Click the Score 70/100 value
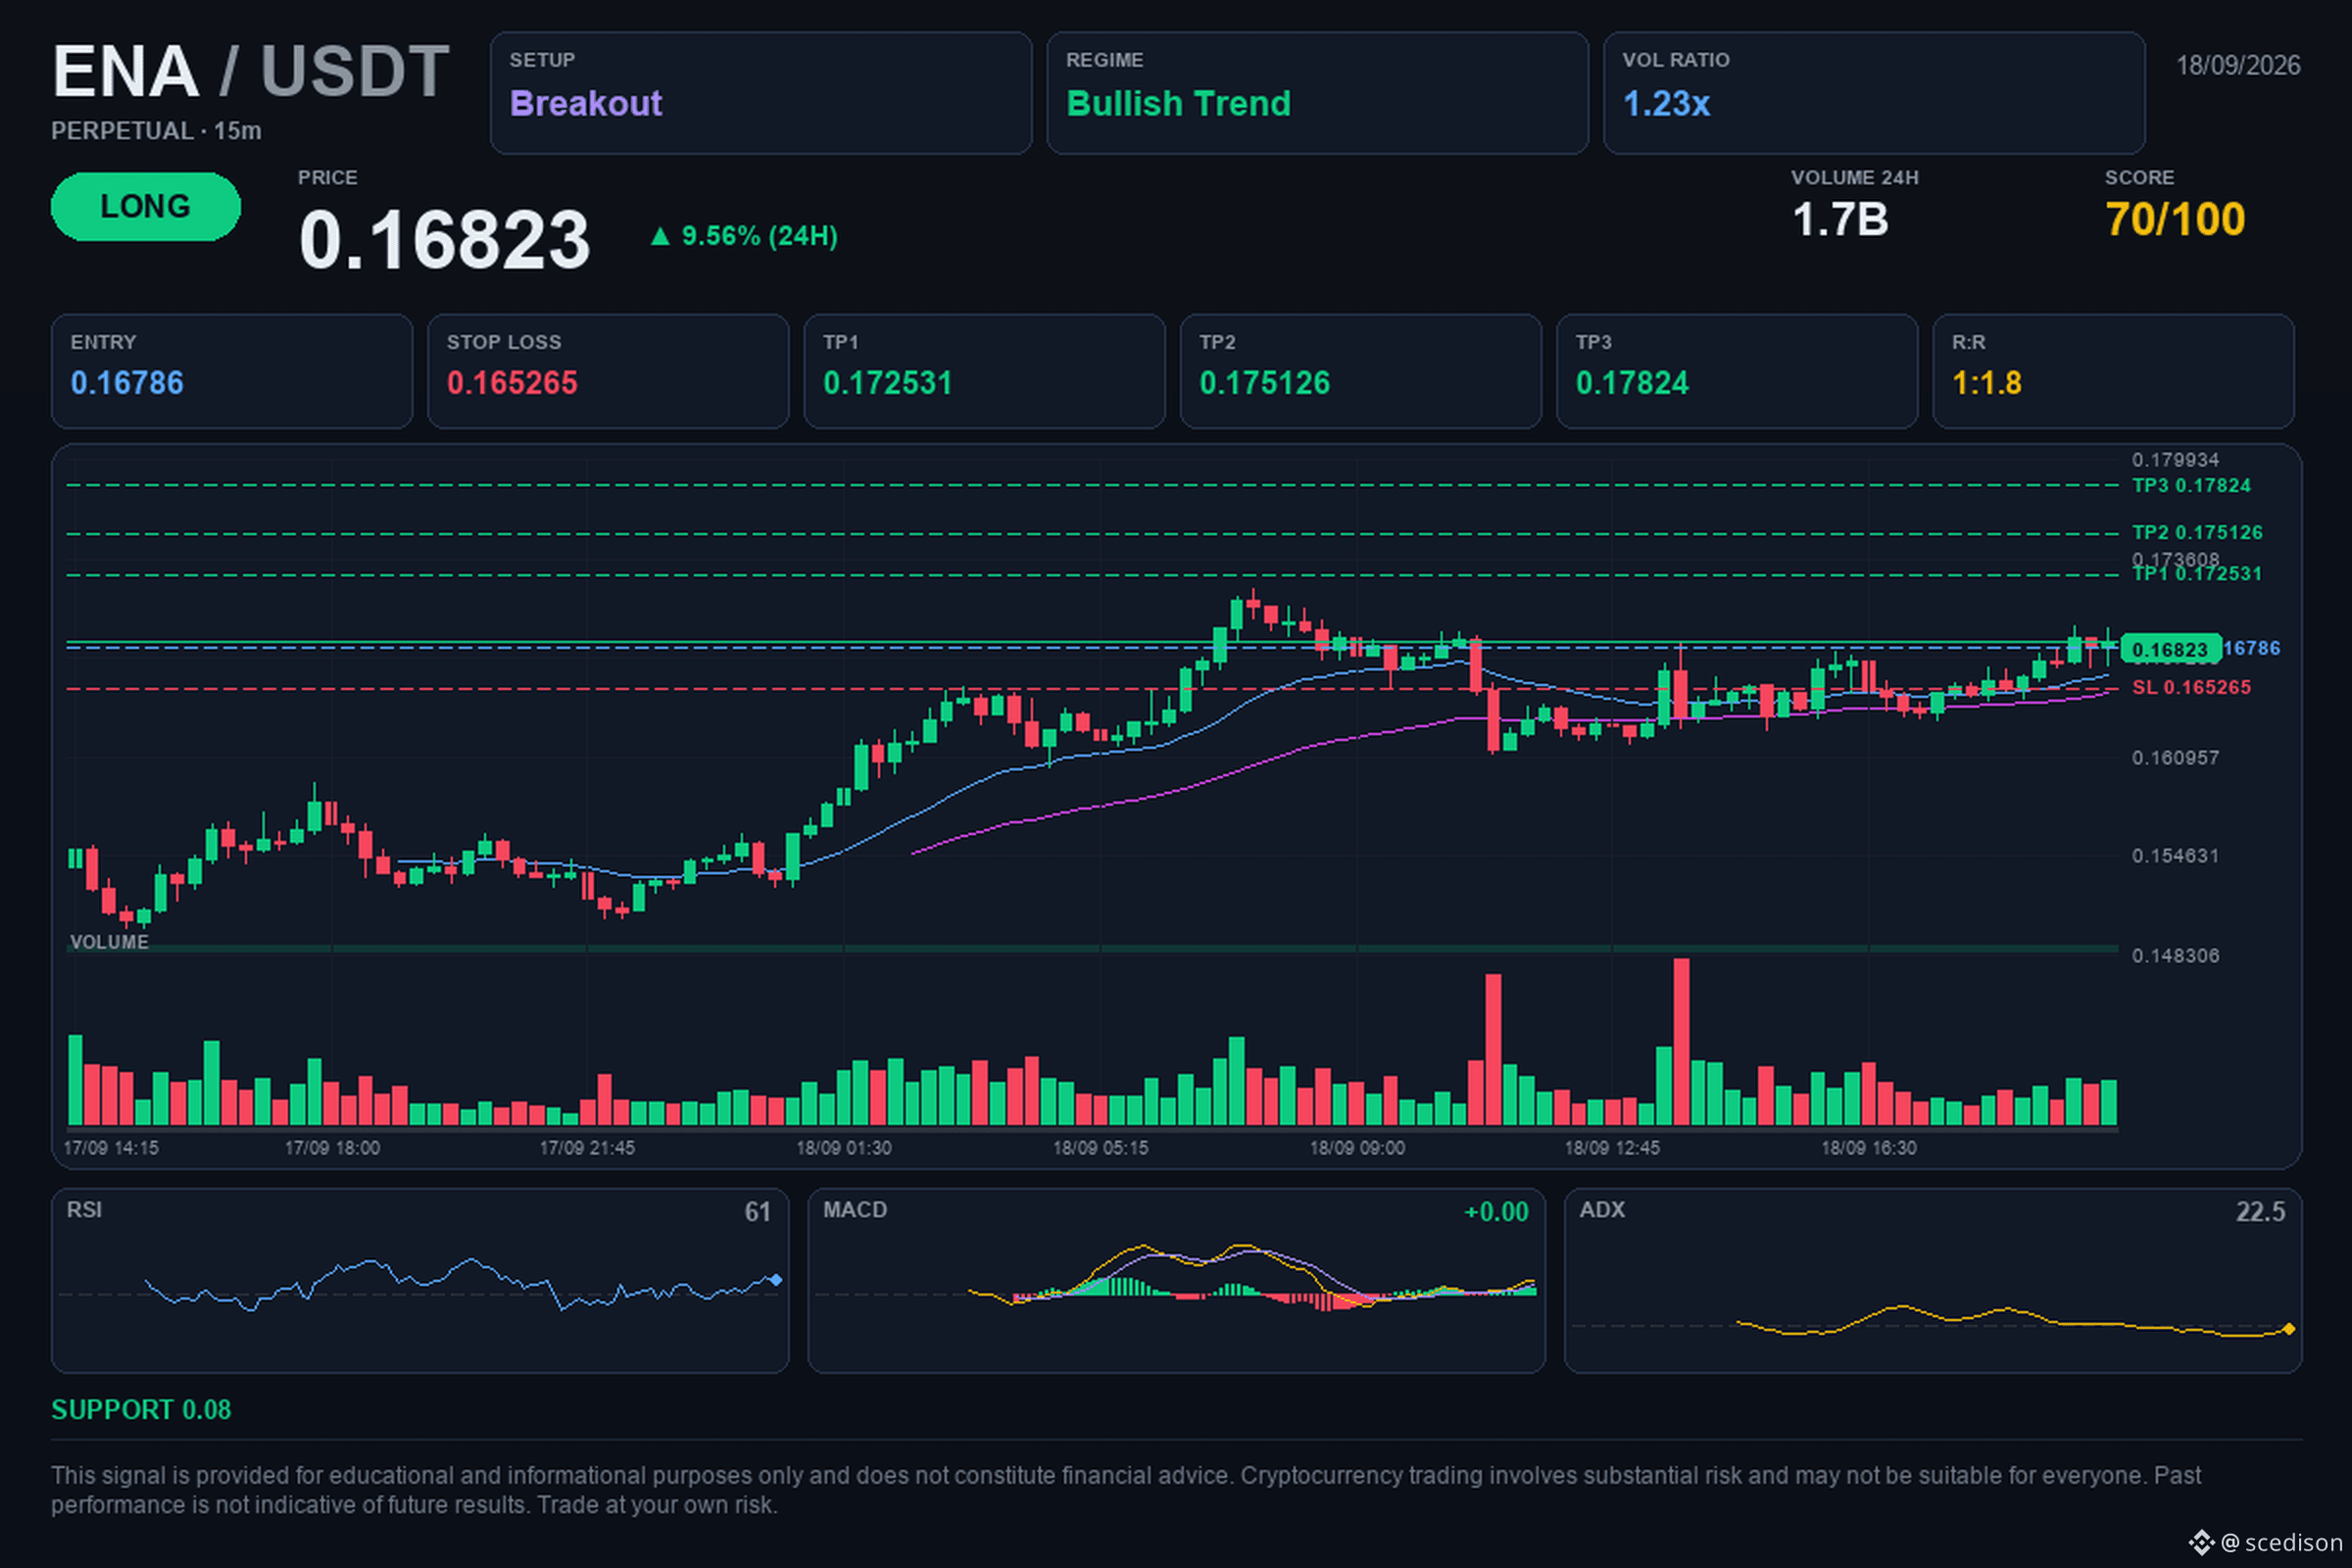This screenshot has height=1568, width=2352. point(2175,219)
